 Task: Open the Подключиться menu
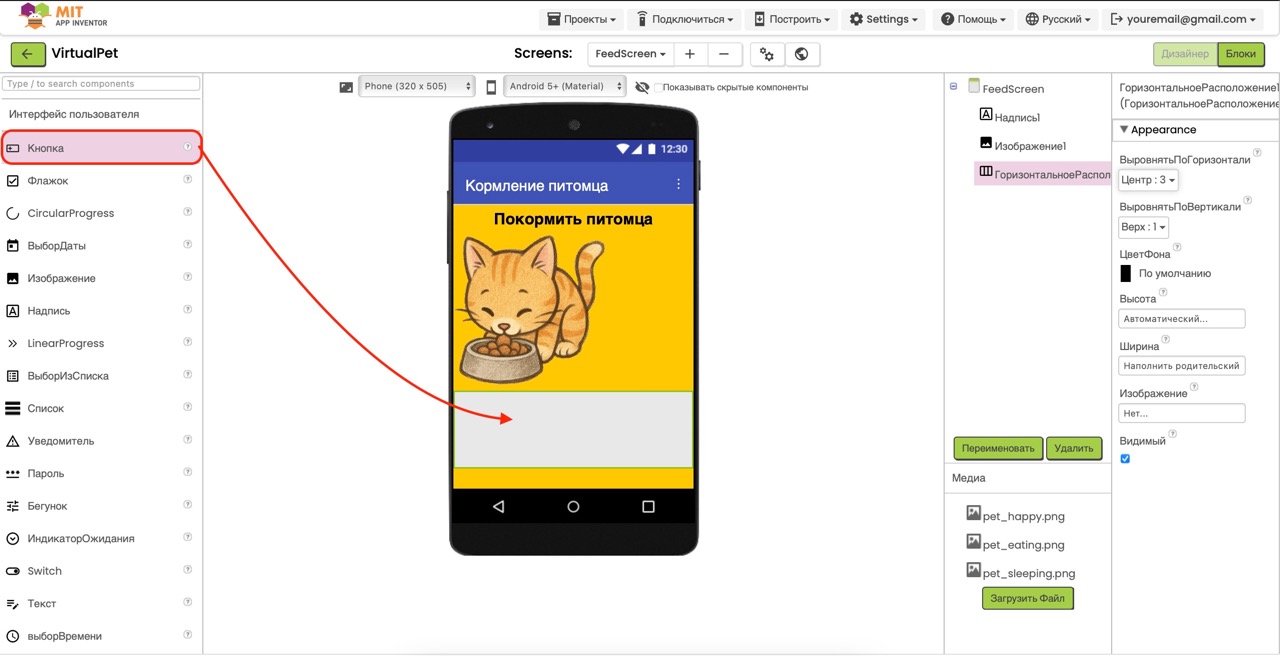(685, 19)
